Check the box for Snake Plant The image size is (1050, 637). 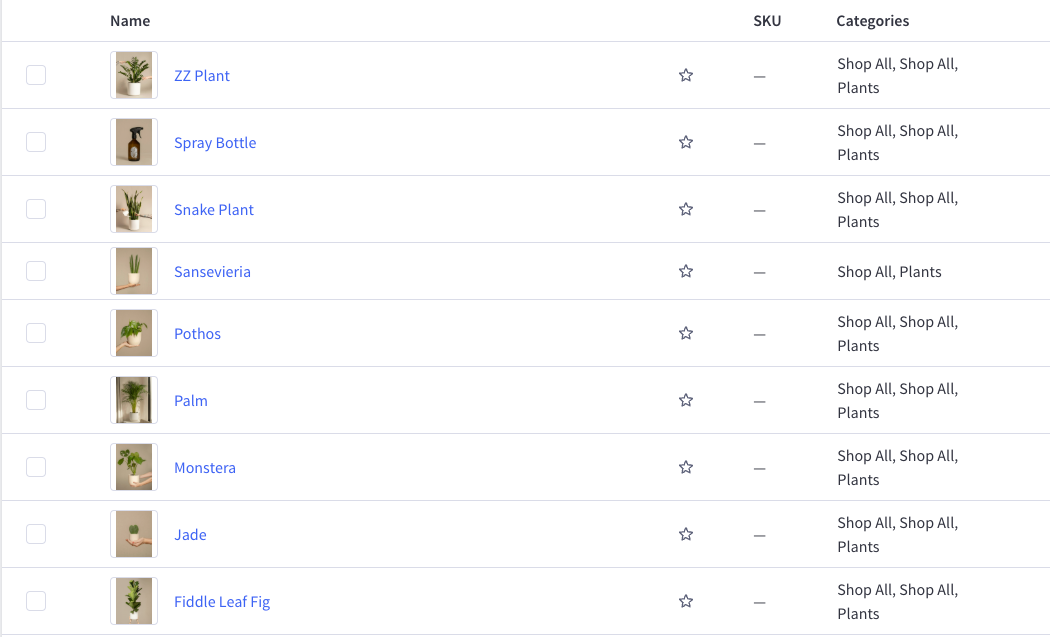pyautogui.click(x=36, y=209)
